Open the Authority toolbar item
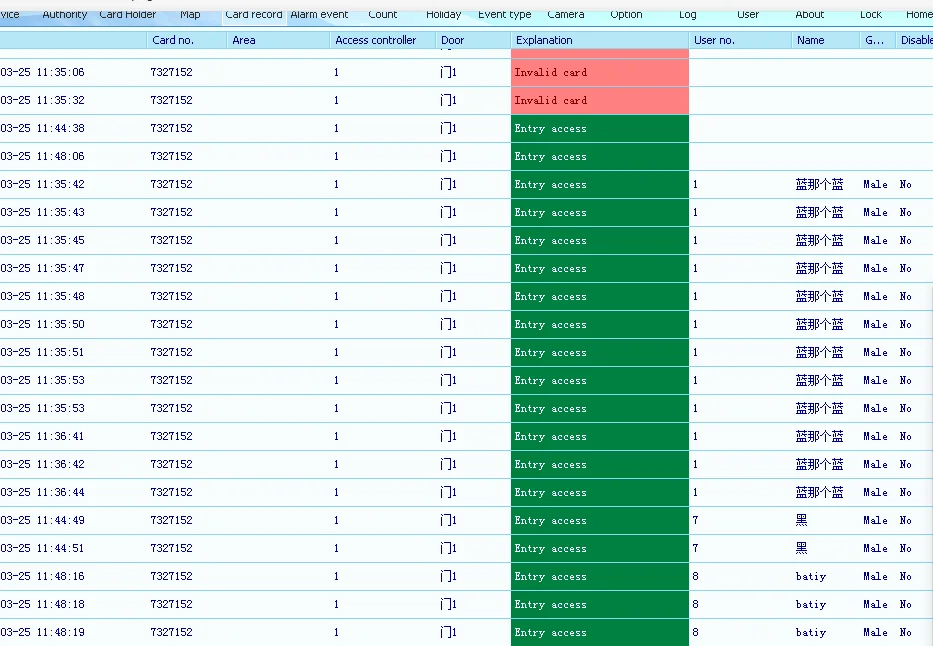Image resolution: width=933 pixels, height=646 pixels. 65,15
